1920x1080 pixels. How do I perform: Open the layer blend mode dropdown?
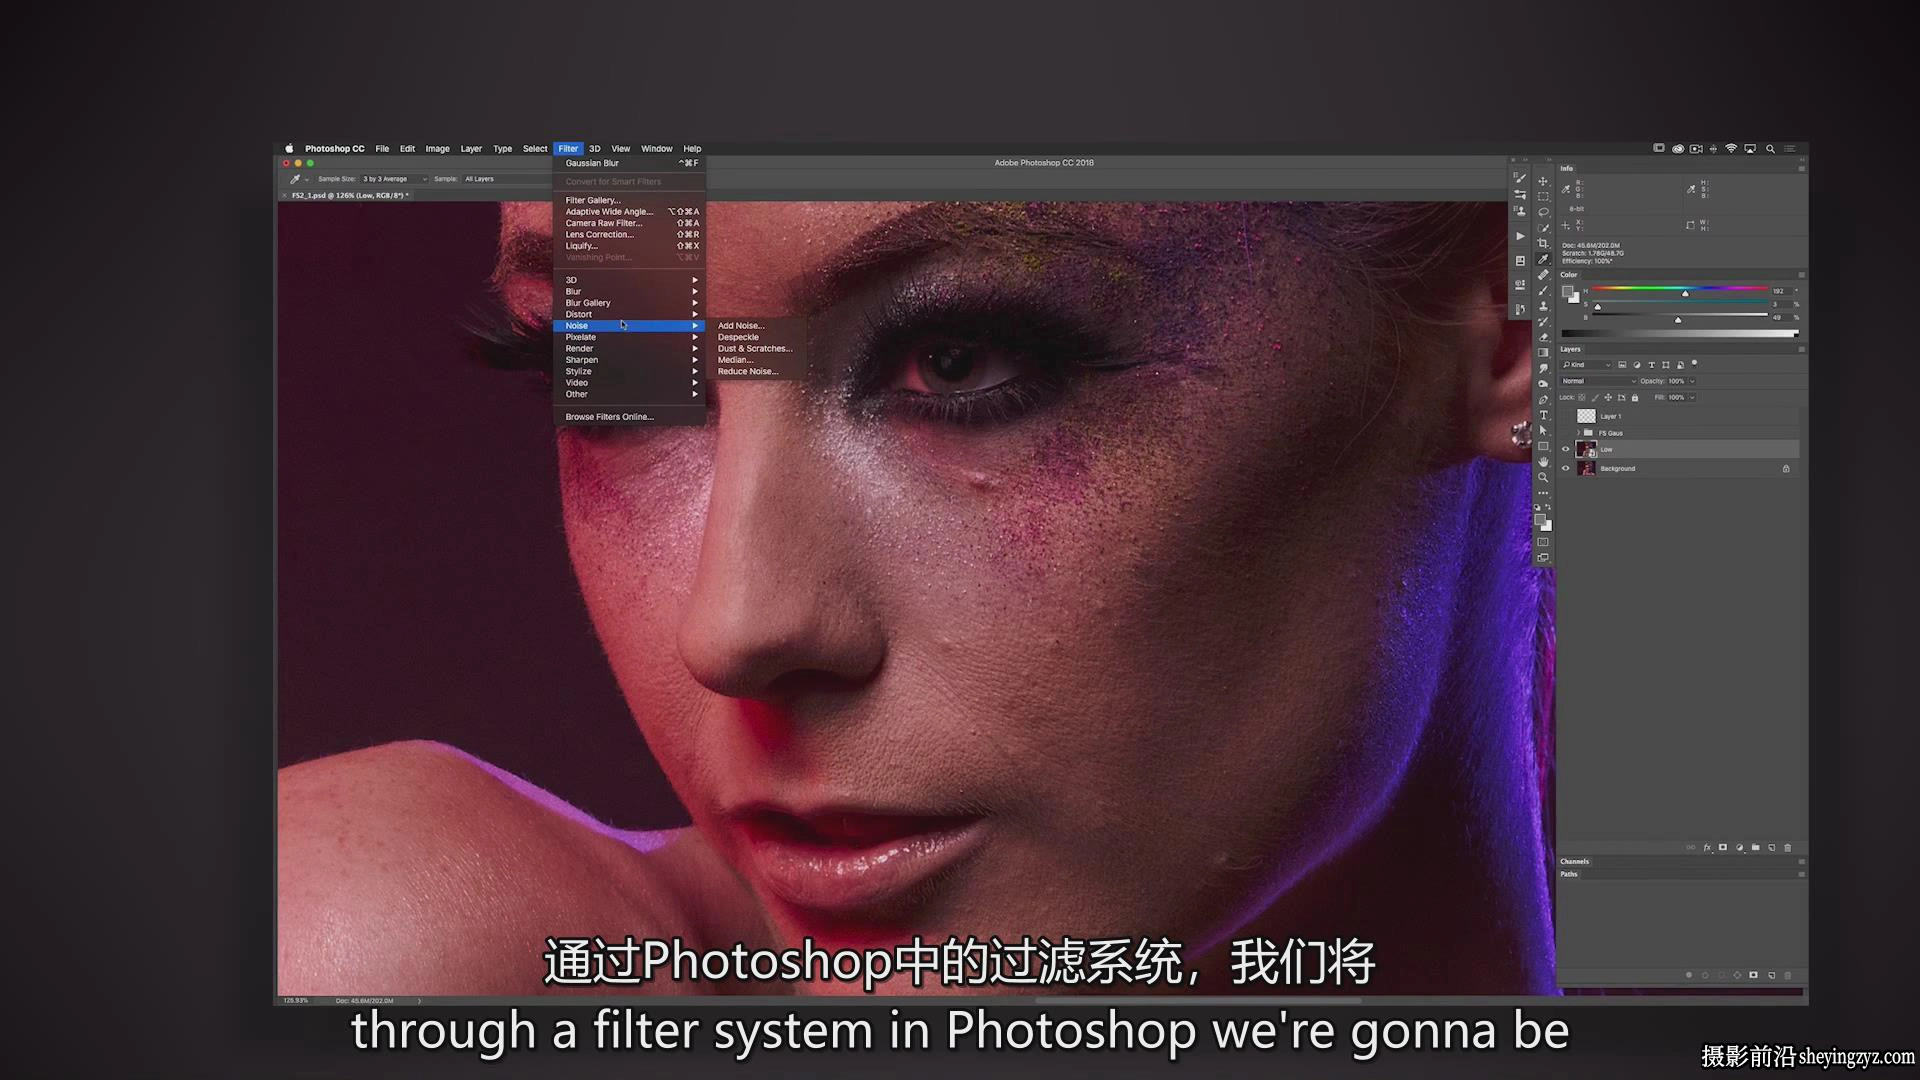tap(1599, 381)
